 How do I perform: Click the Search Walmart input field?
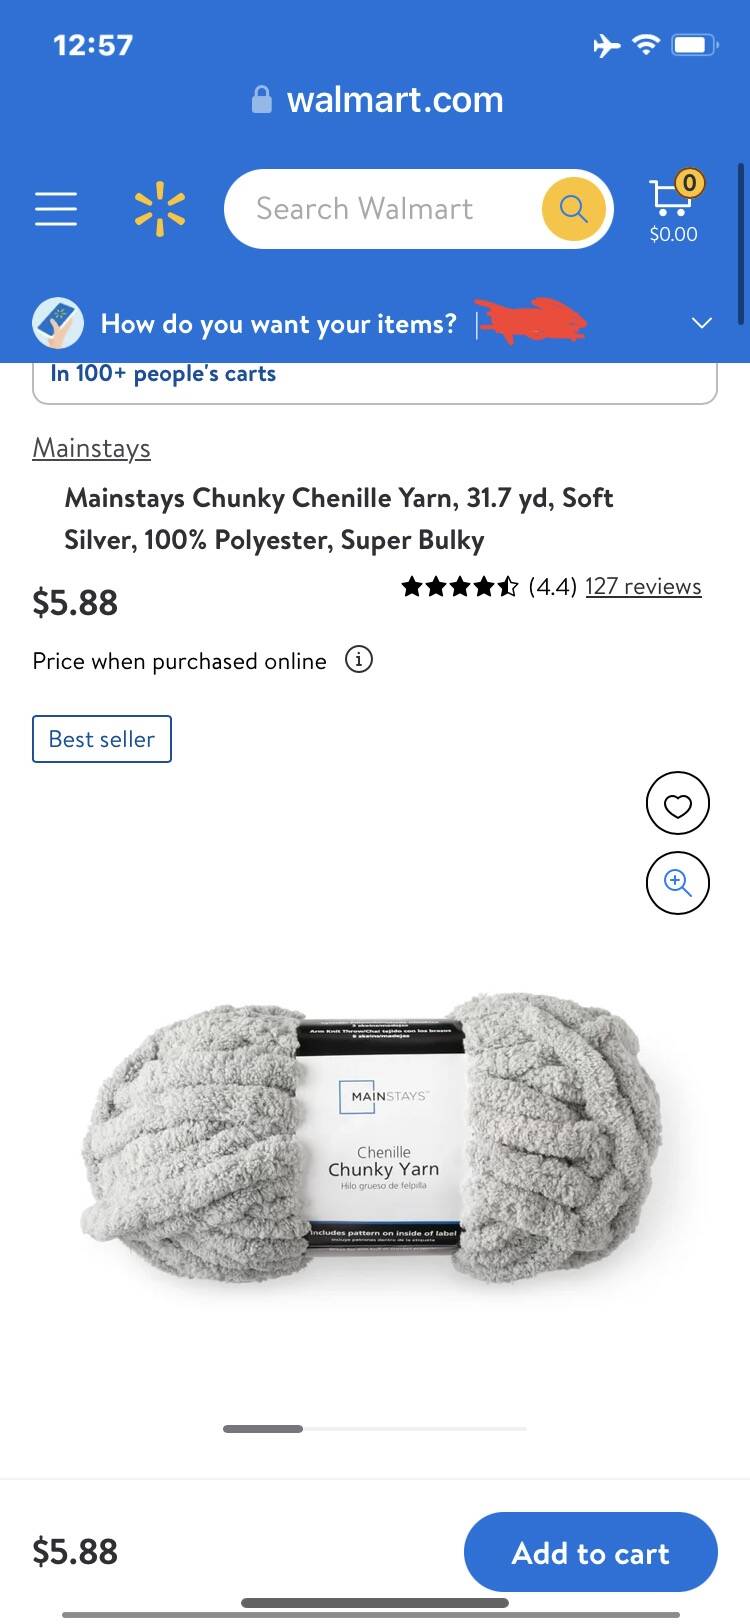coord(385,209)
